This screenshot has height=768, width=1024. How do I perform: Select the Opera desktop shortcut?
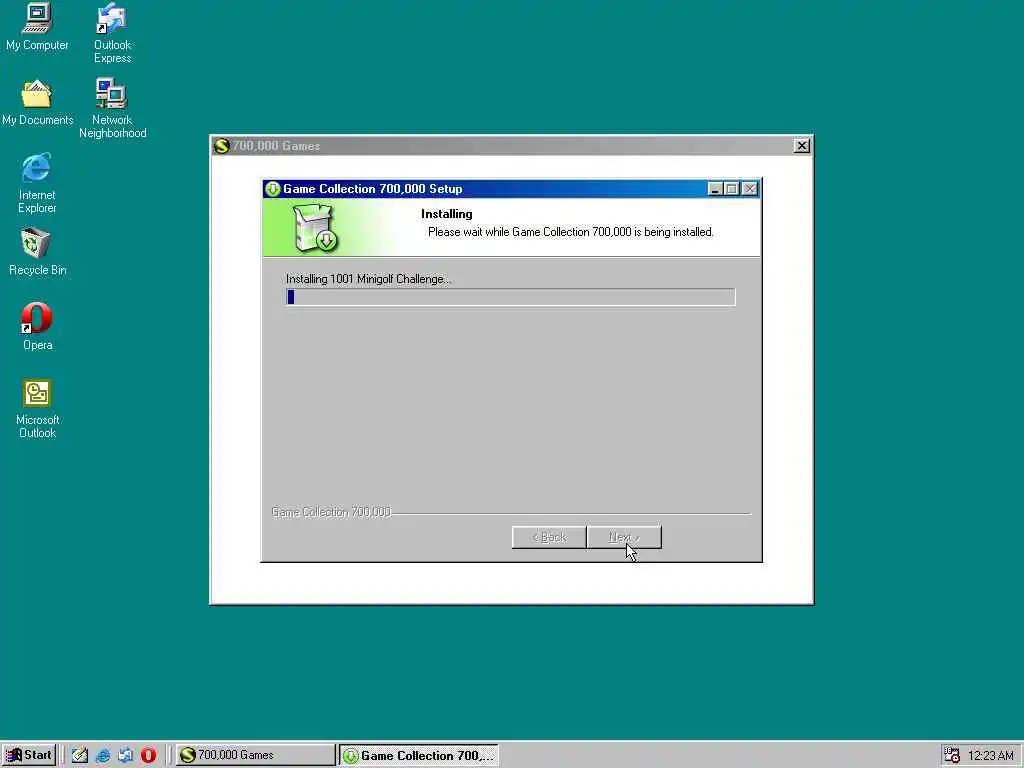pos(37,326)
